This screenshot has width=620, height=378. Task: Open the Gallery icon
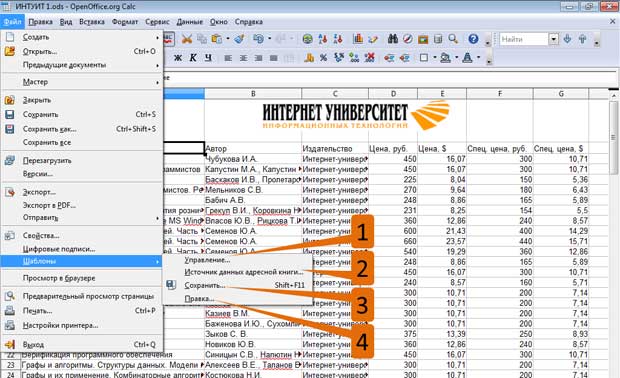423,39
